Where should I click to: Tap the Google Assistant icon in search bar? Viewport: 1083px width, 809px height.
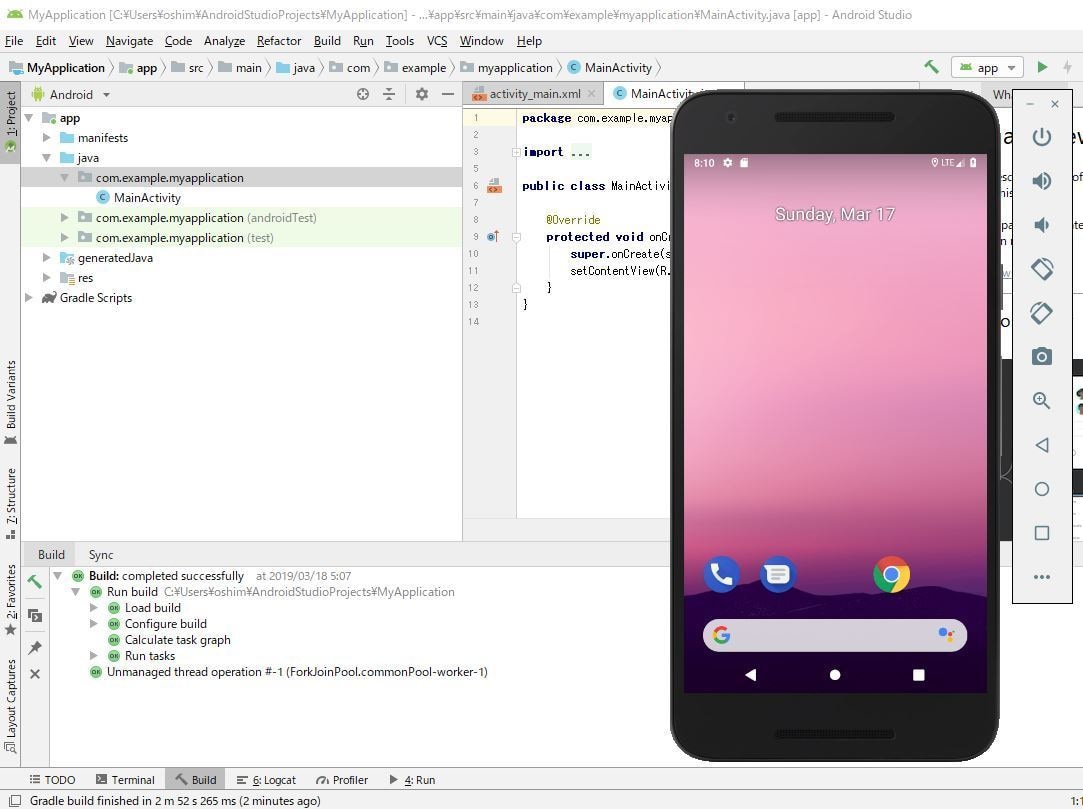coord(946,634)
